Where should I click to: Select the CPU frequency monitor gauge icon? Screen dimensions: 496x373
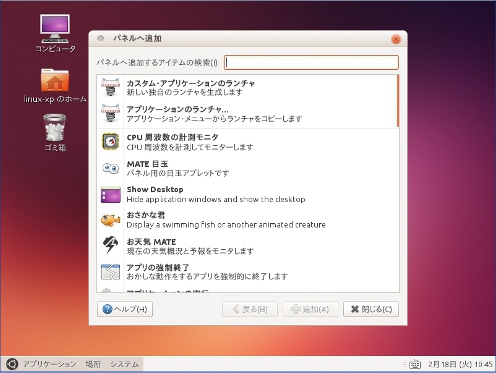tap(110, 141)
